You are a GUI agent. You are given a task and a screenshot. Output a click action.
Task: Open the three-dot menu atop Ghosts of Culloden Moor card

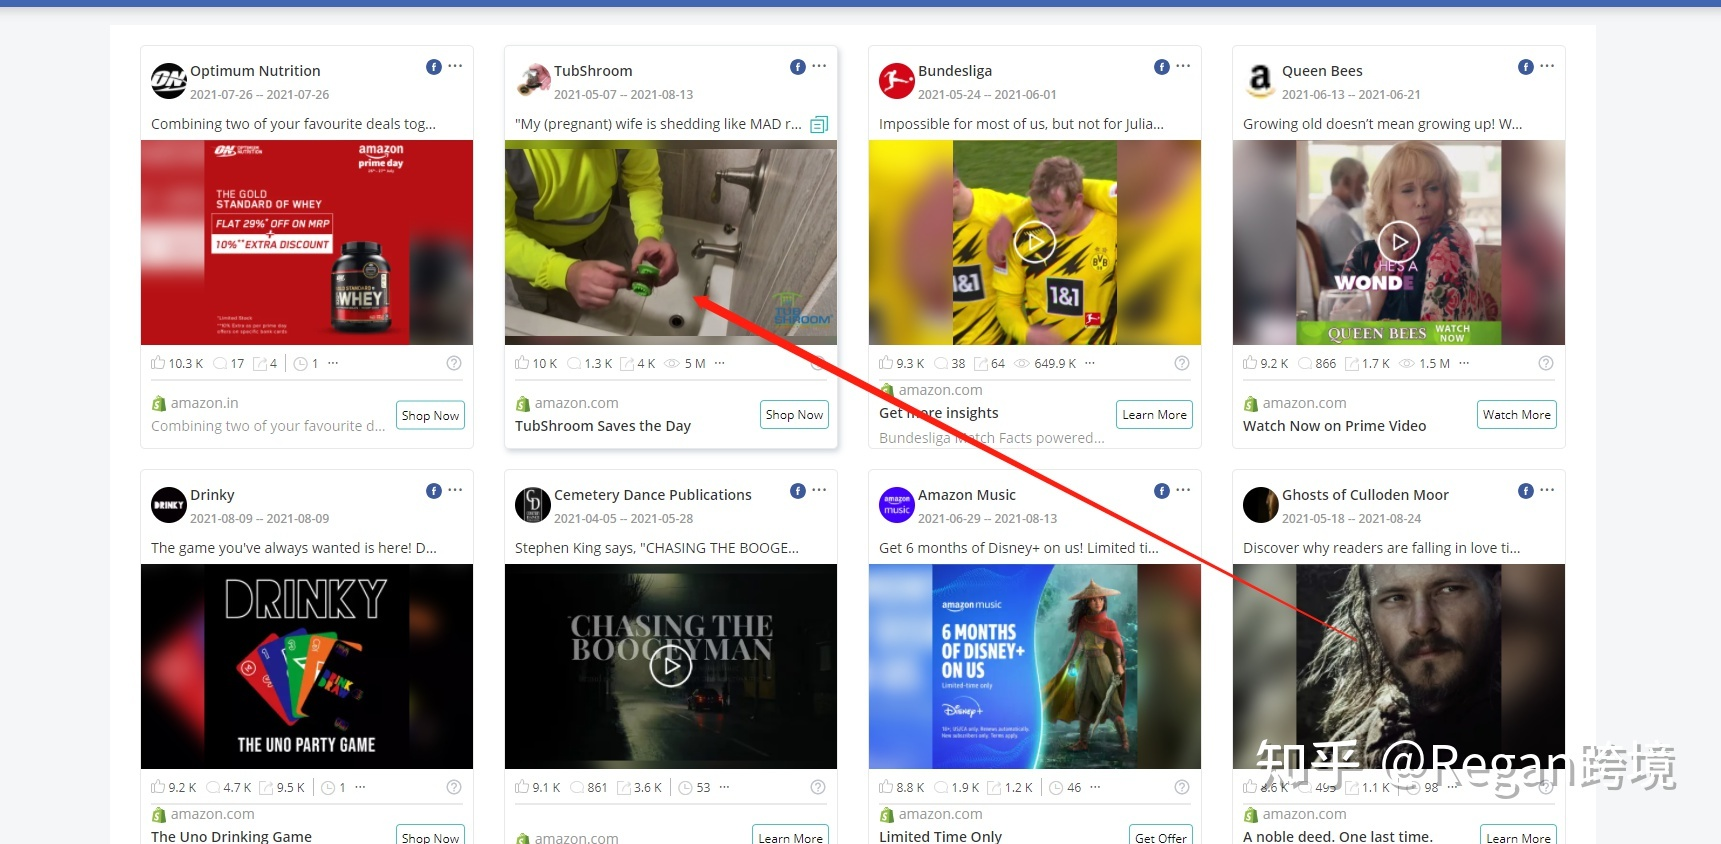(1547, 490)
